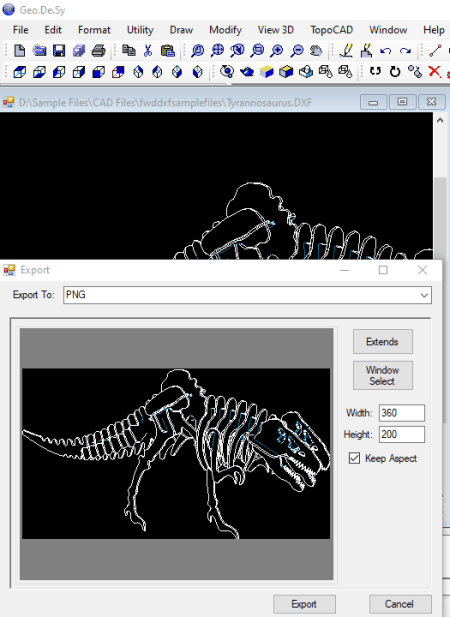Select the Cut scissors icon
Image resolution: width=450 pixels, height=617 pixels.
tap(148, 51)
